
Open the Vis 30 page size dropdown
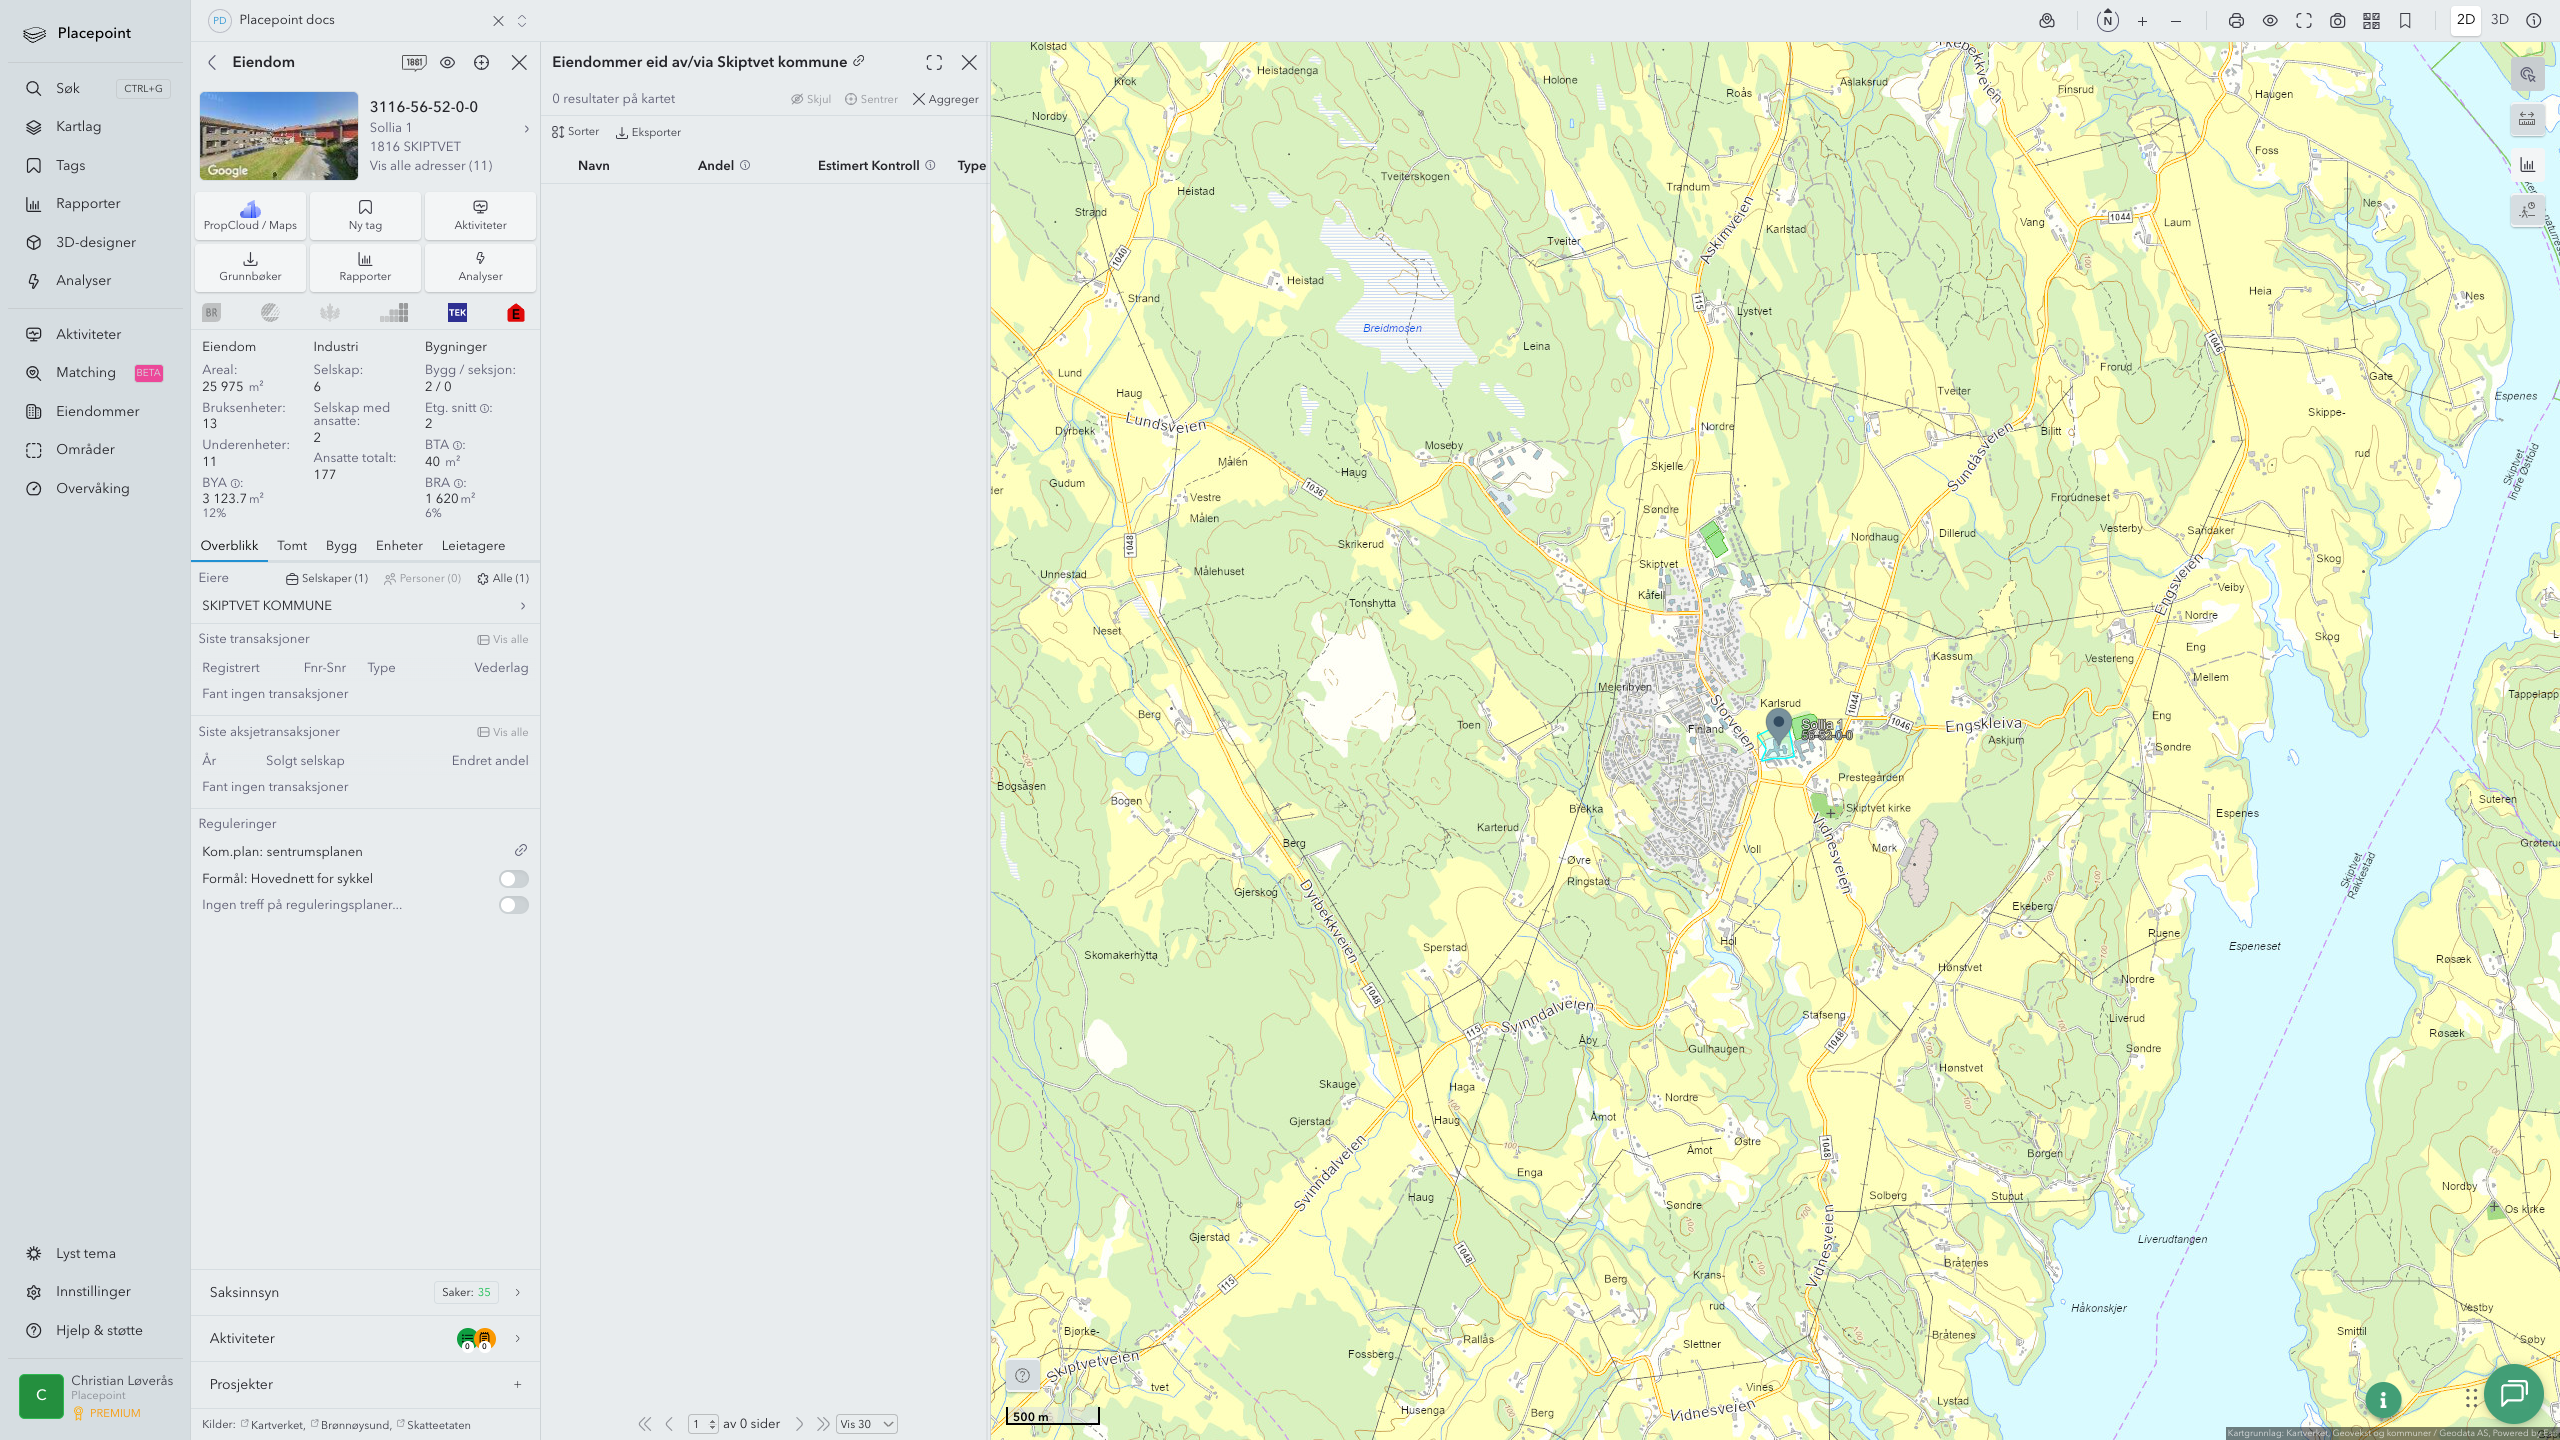coord(866,1424)
